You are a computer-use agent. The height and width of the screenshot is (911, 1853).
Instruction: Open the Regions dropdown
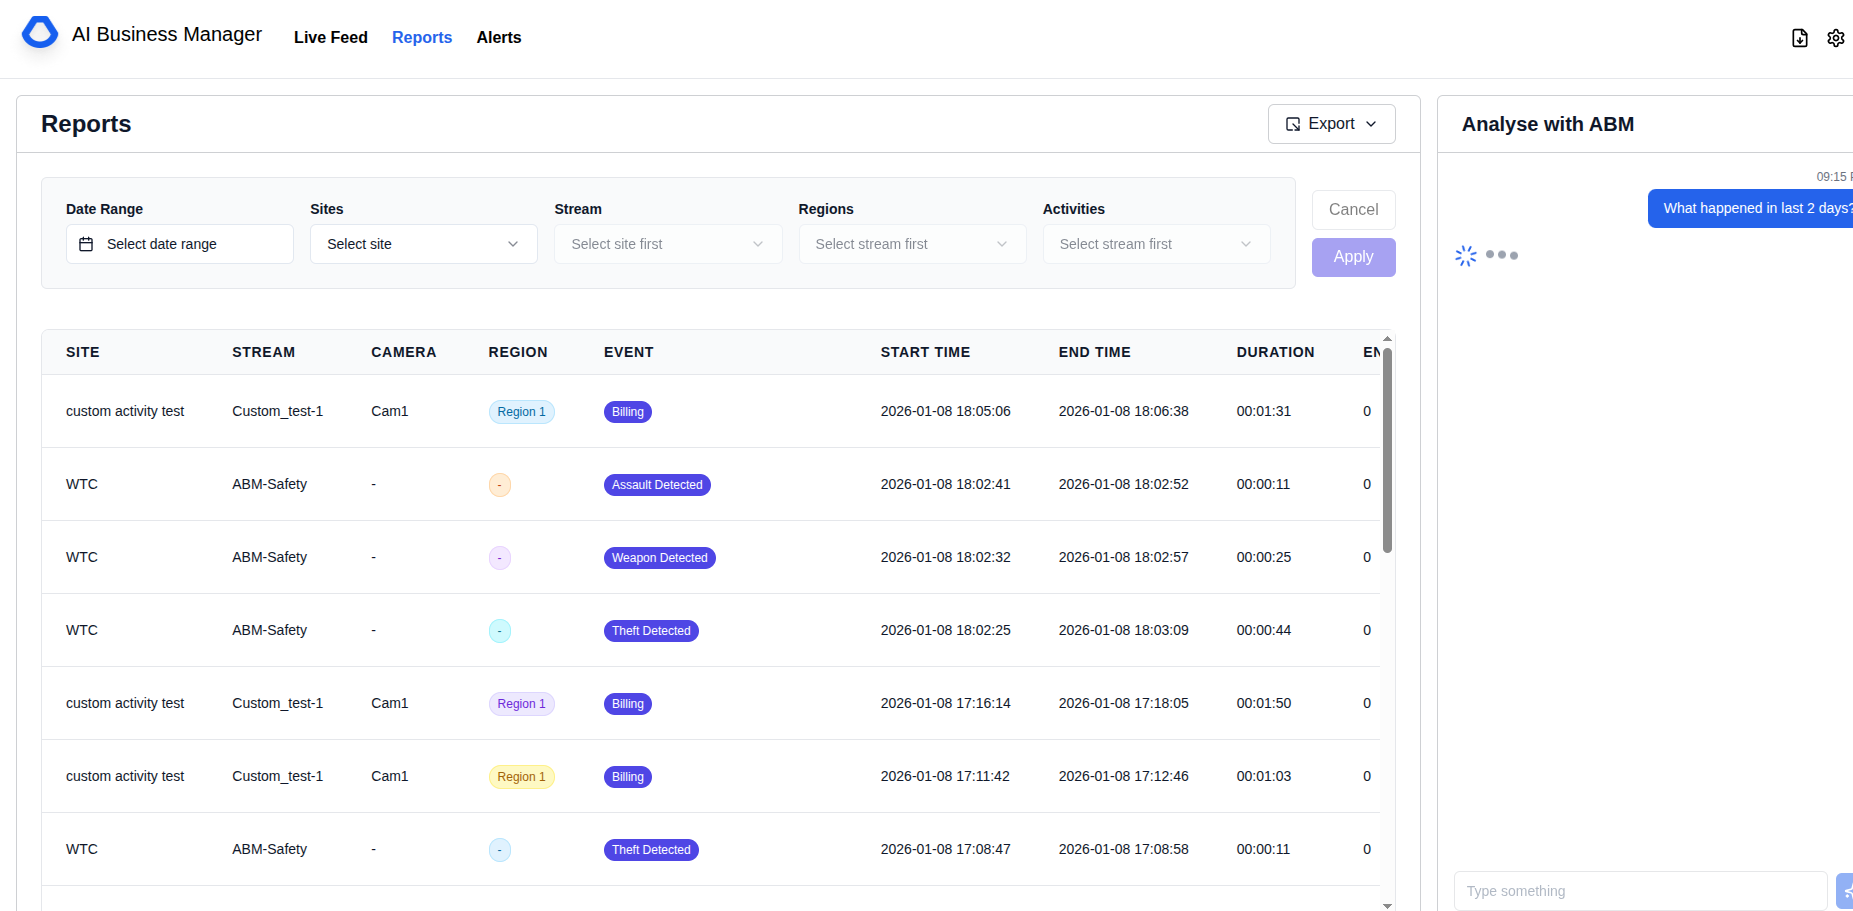[911, 243]
